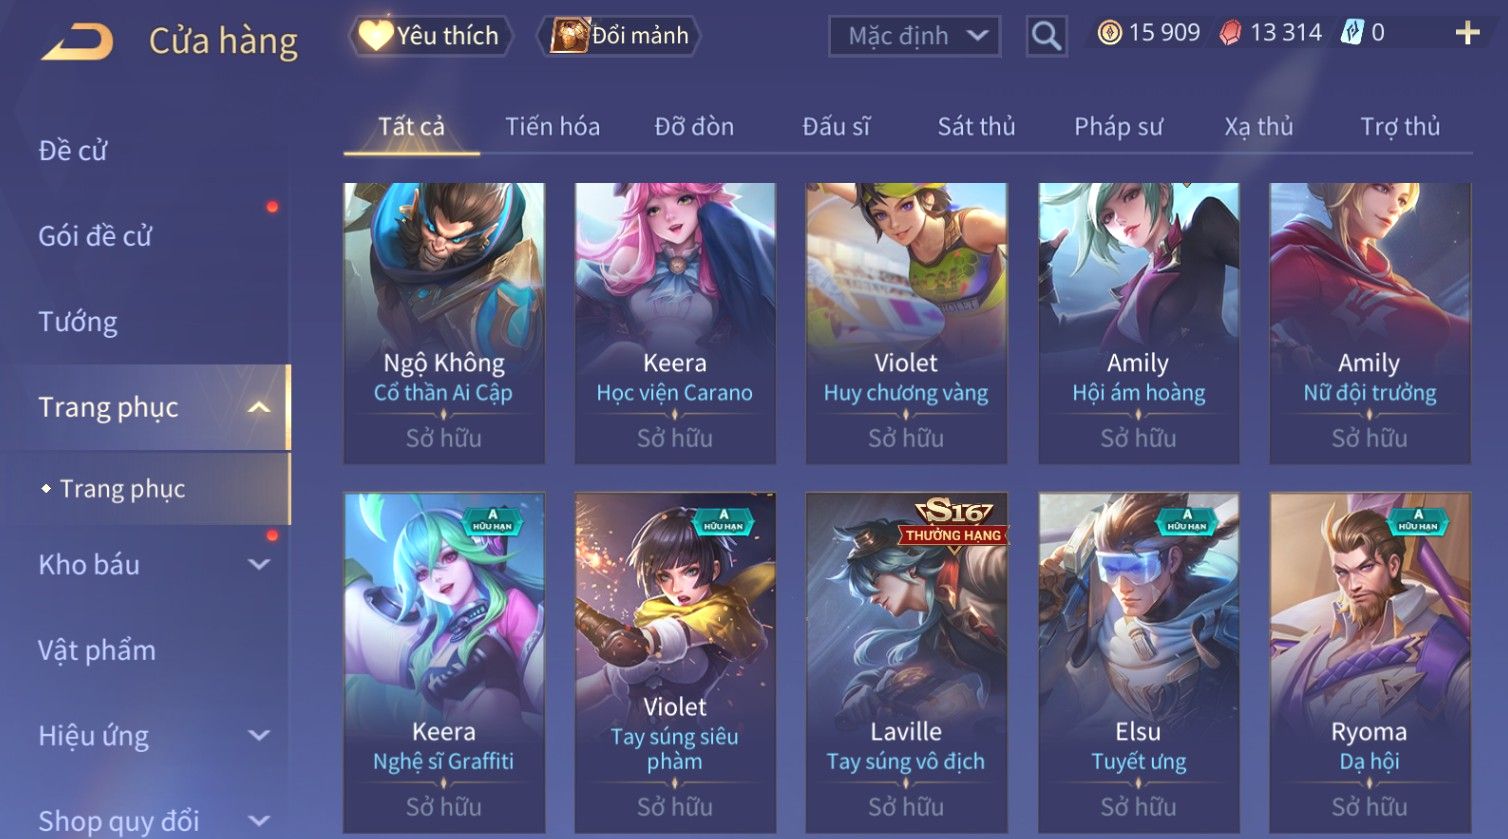This screenshot has width=1508, height=839.
Task: Open the Tướng sidebar menu
Action: point(78,322)
